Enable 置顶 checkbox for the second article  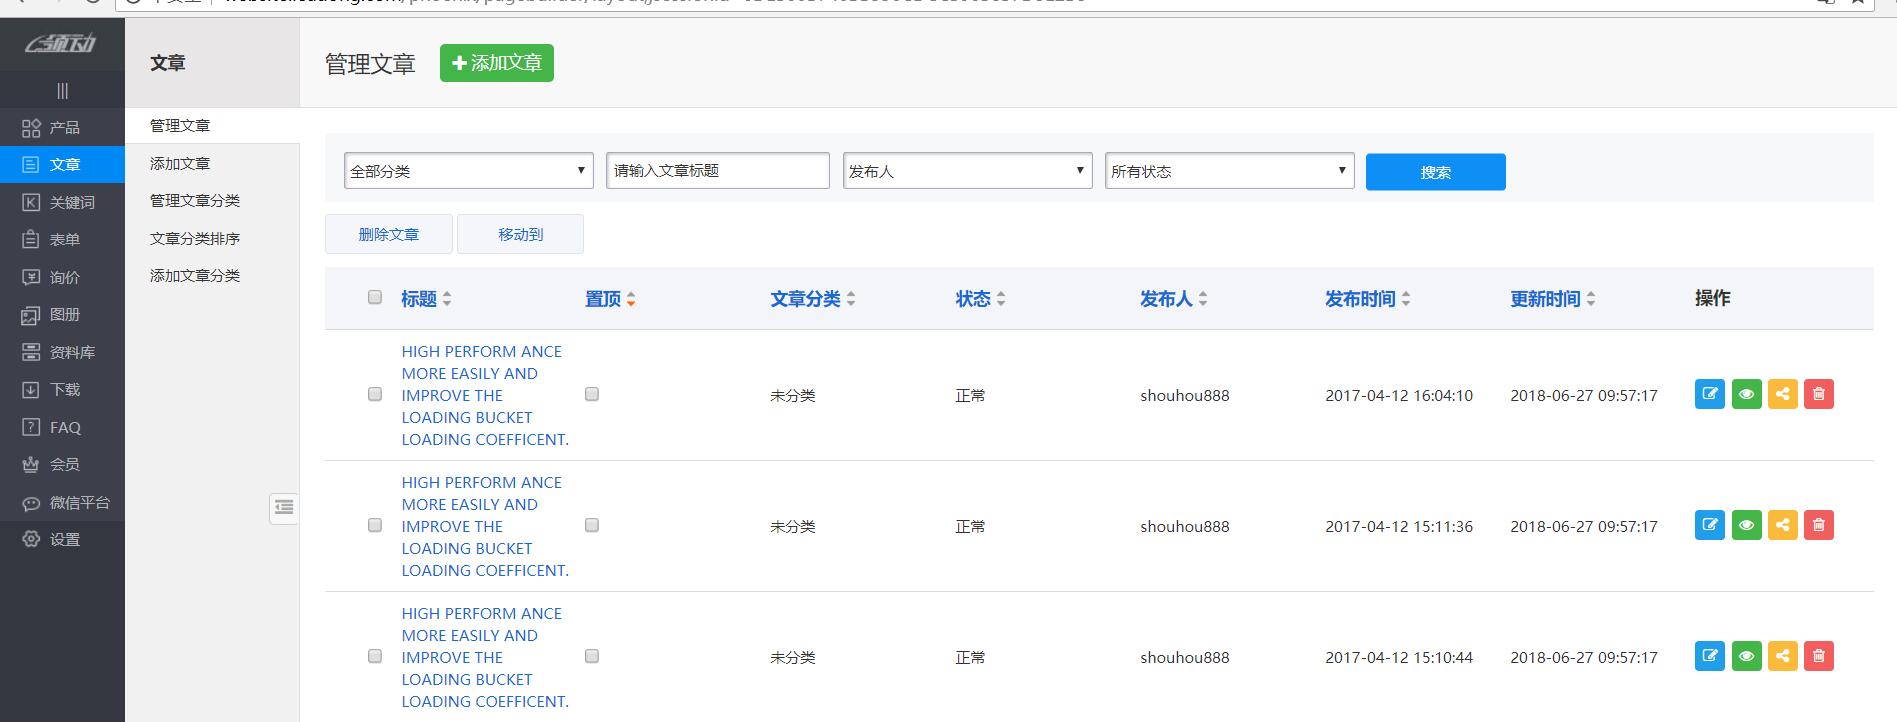click(592, 525)
